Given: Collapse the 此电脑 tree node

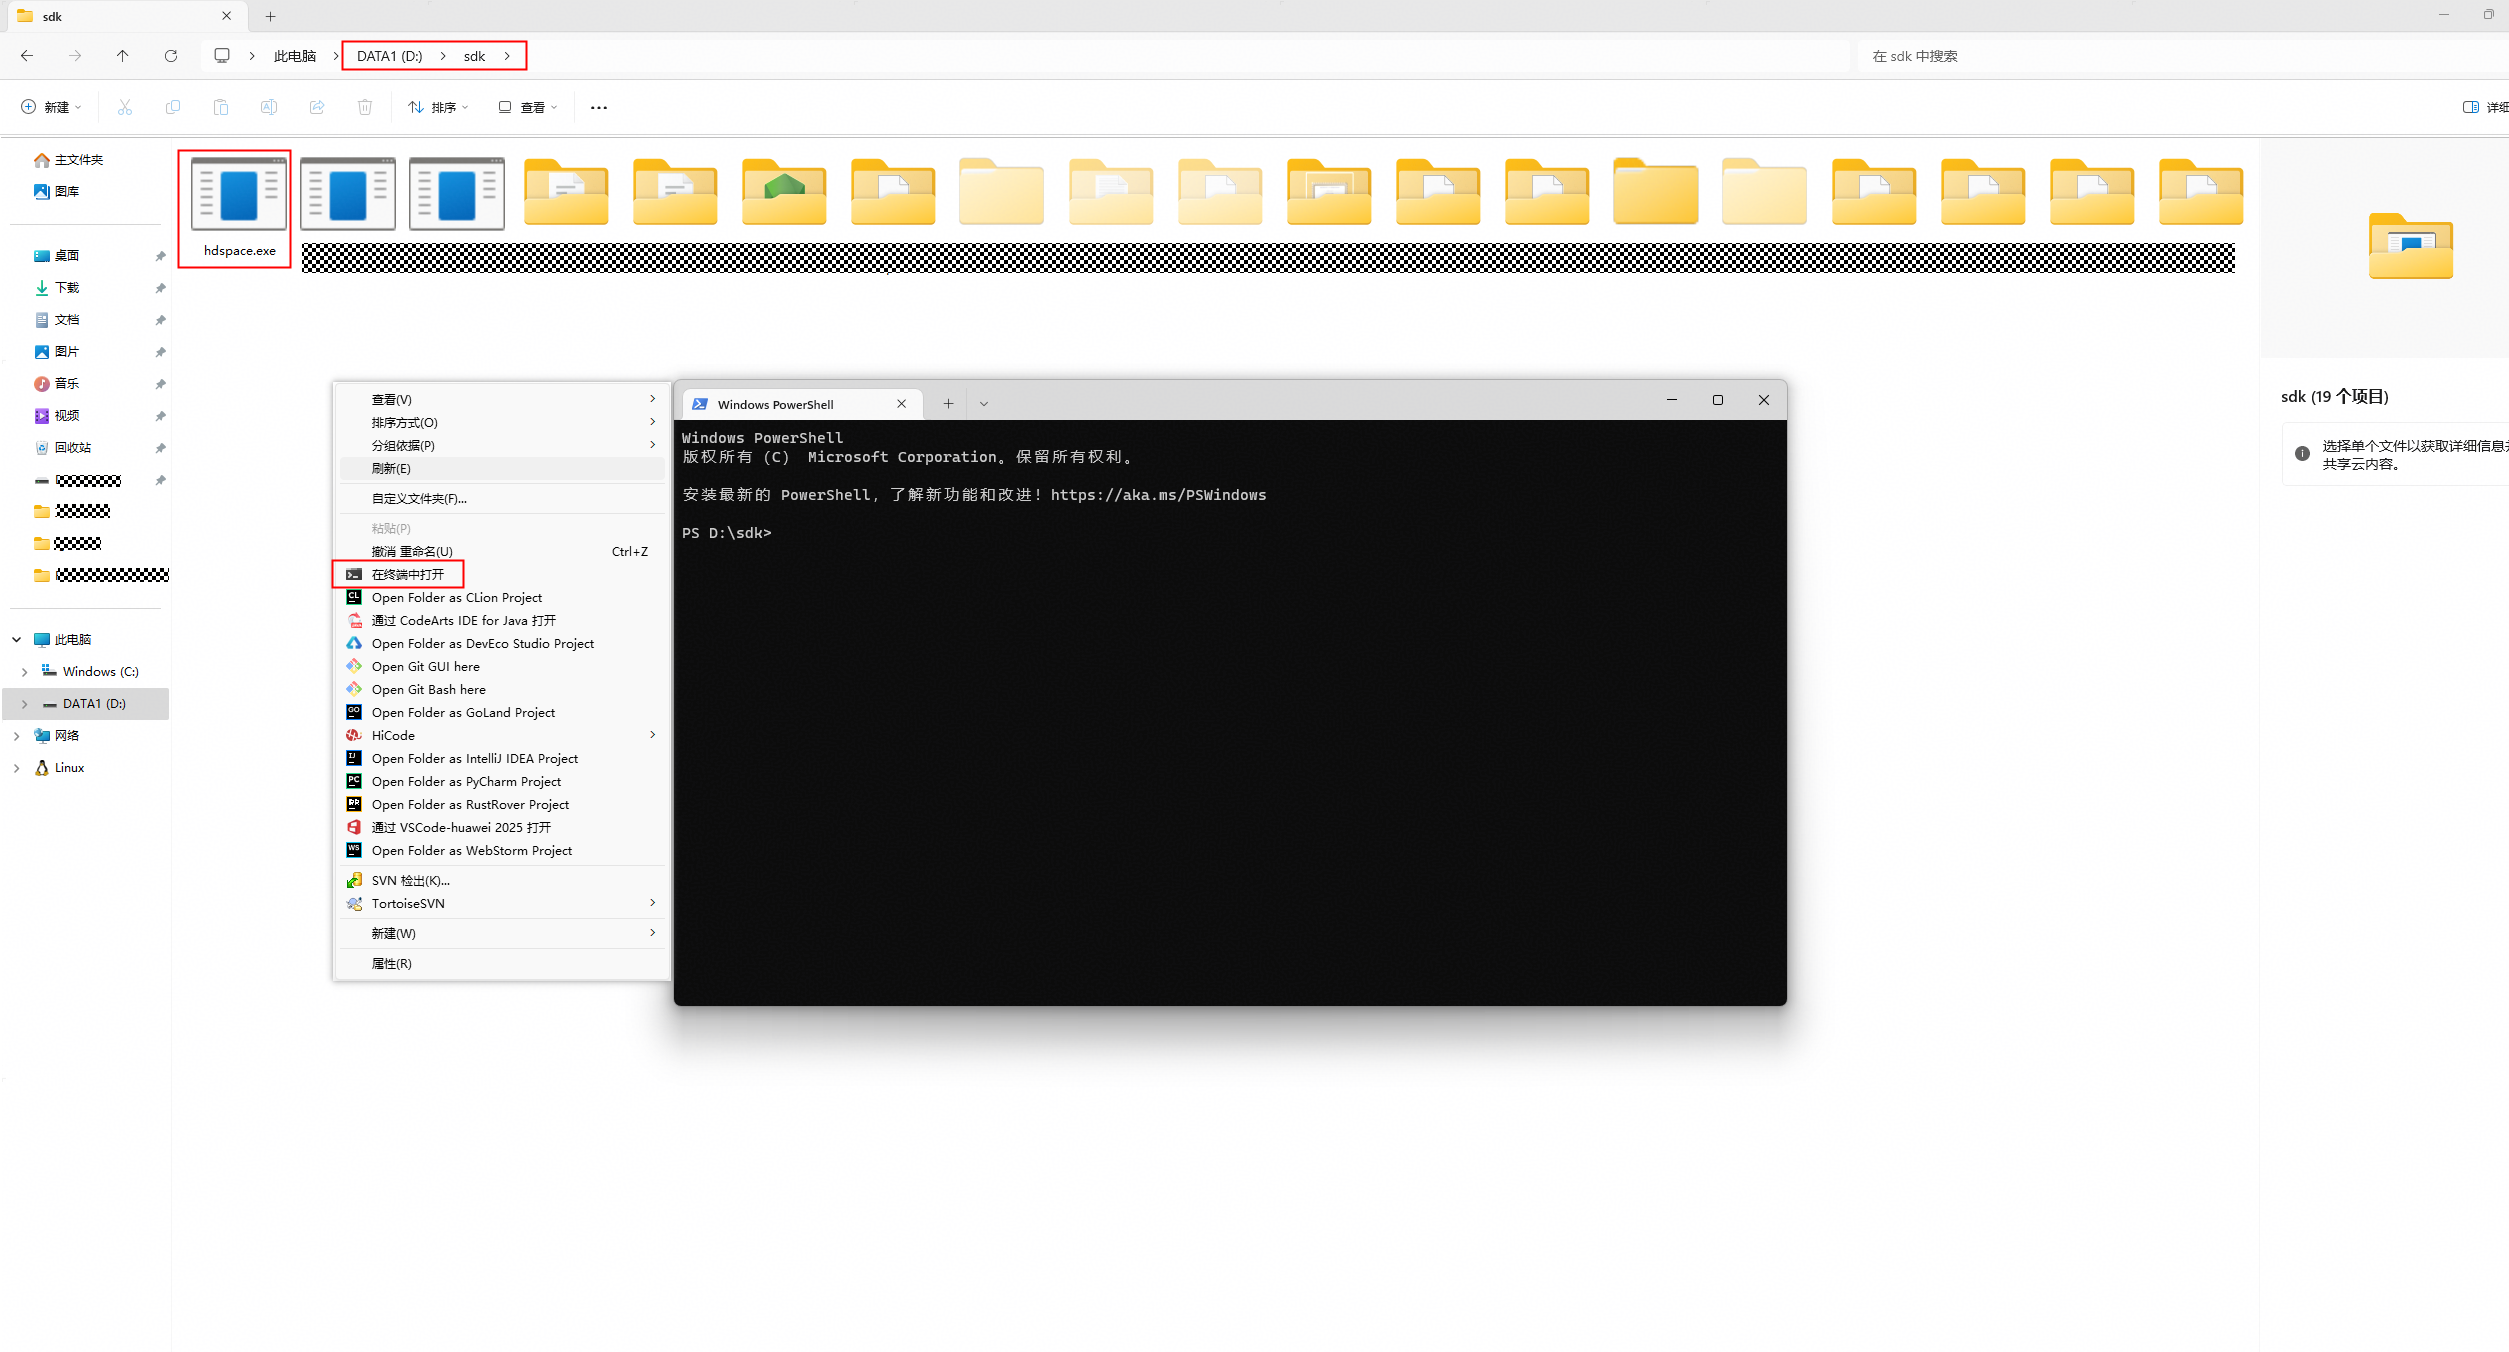Looking at the screenshot, I should pos(17,640).
